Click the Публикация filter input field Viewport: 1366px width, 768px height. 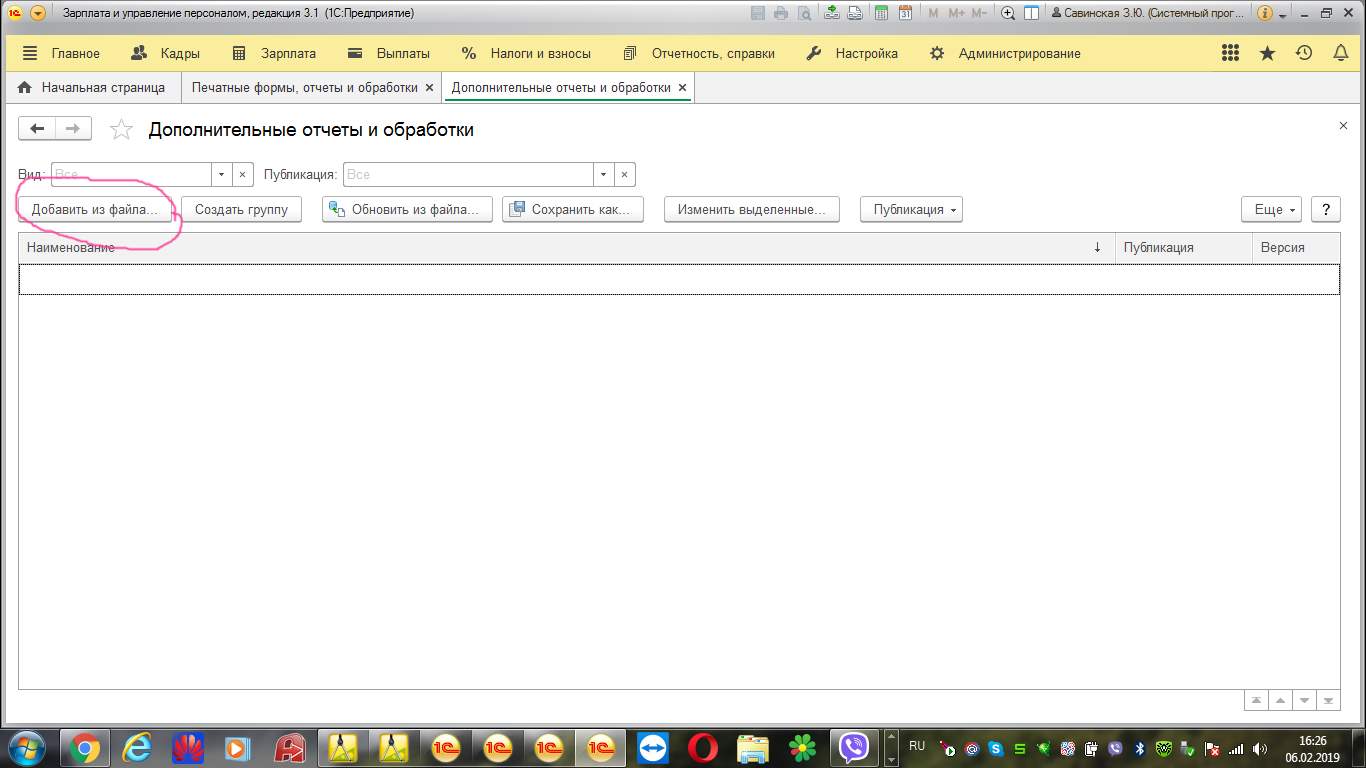[468, 174]
